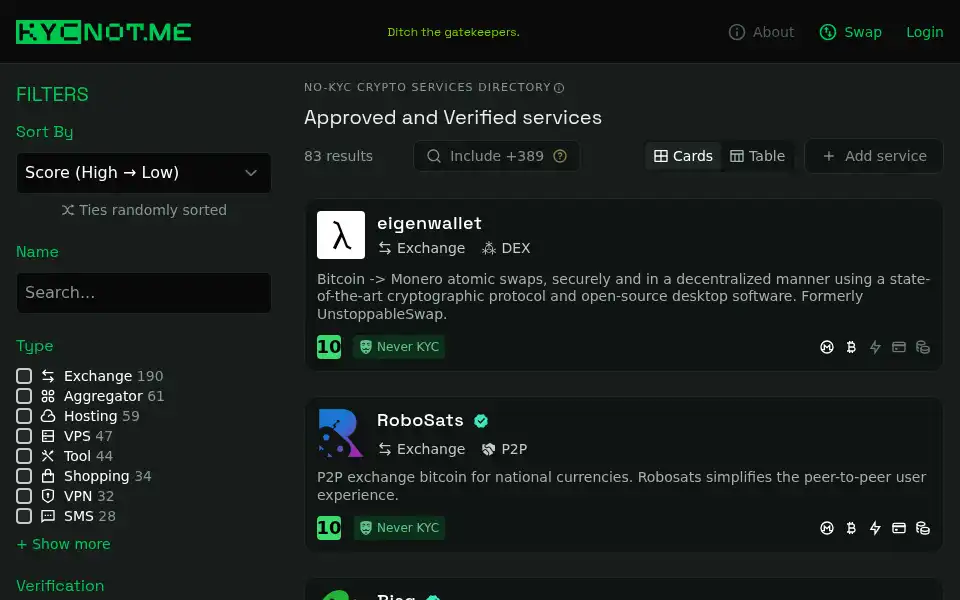Click the Monero icon on the RoboSats card
Viewport: 960px width, 600px height.
827,528
